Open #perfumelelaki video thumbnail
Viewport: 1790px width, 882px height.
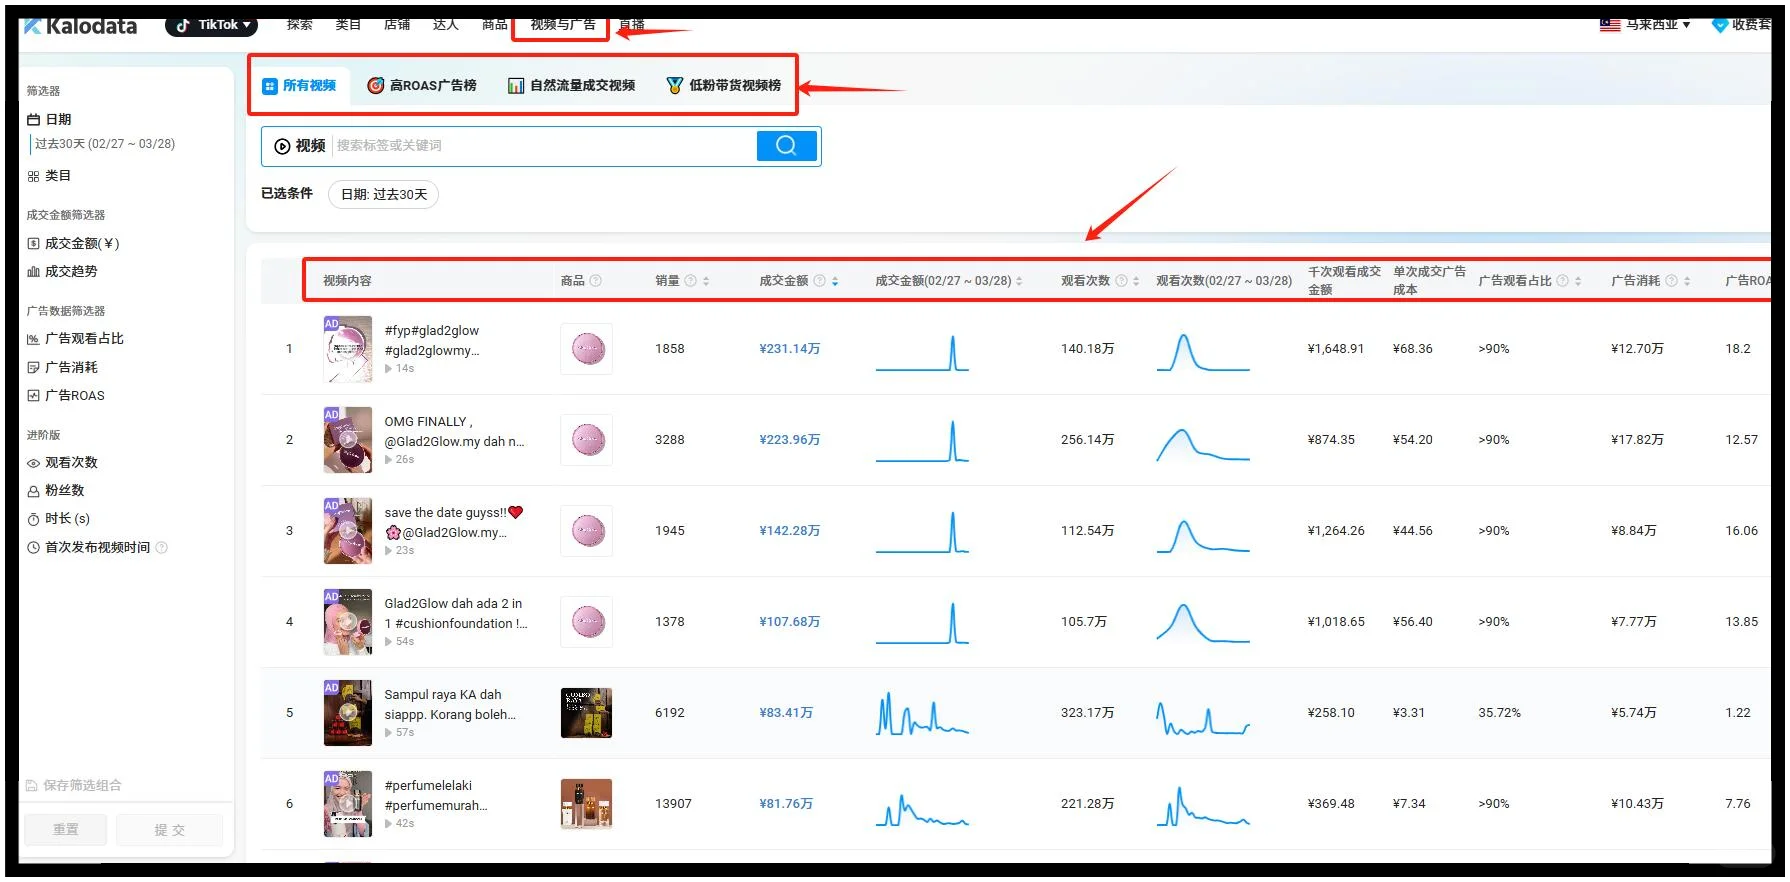(x=348, y=804)
